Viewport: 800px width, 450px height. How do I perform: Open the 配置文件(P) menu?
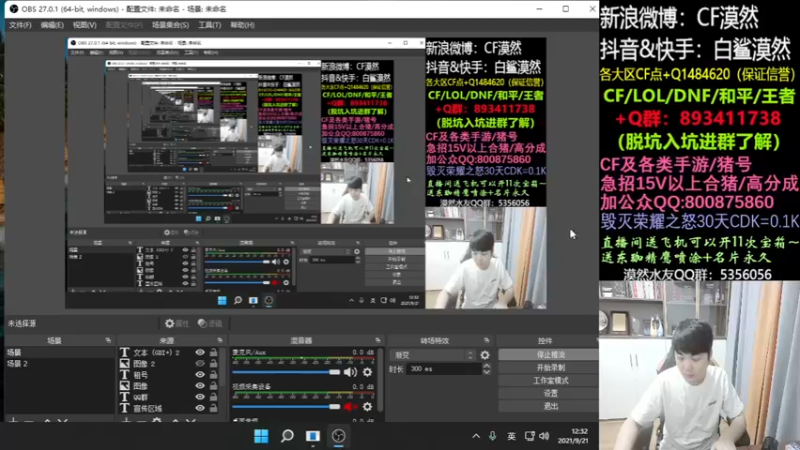[124, 25]
